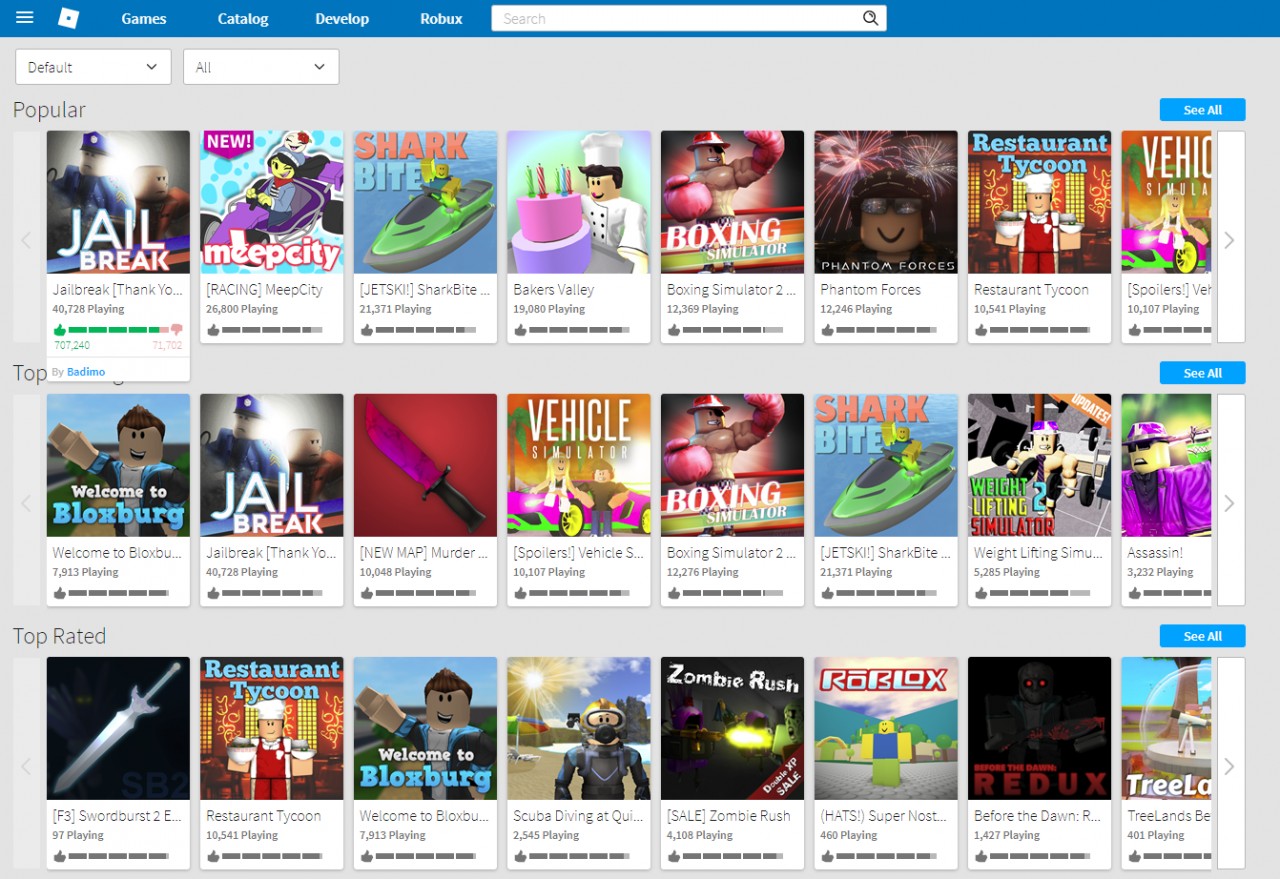Click the red thumbs-down icon on Jailbreak
The width and height of the screenshot is (1280, 879).
(x=176, y=329)
